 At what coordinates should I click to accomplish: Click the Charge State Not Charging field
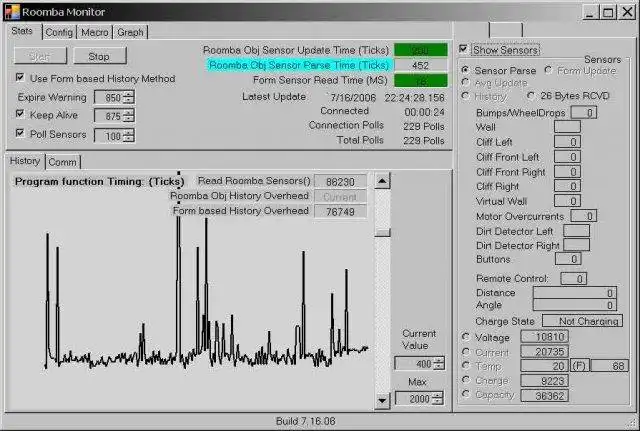(582, 321)
